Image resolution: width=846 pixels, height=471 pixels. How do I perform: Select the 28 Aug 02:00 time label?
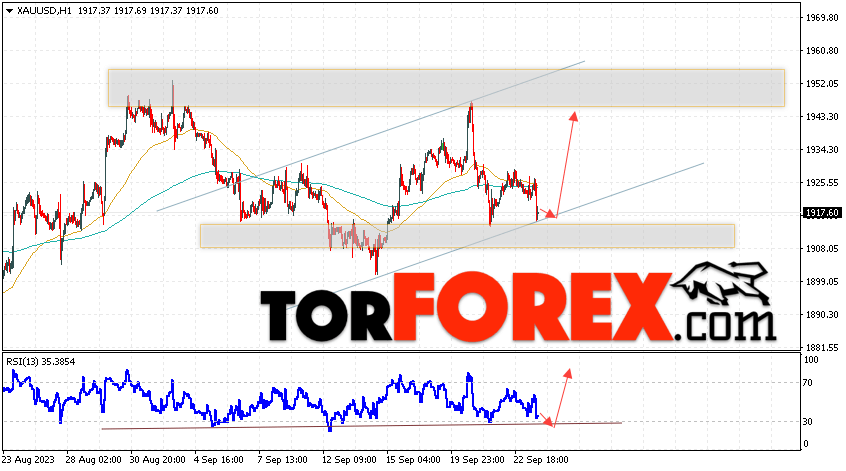pyautogui.click(x=93, y=460)
